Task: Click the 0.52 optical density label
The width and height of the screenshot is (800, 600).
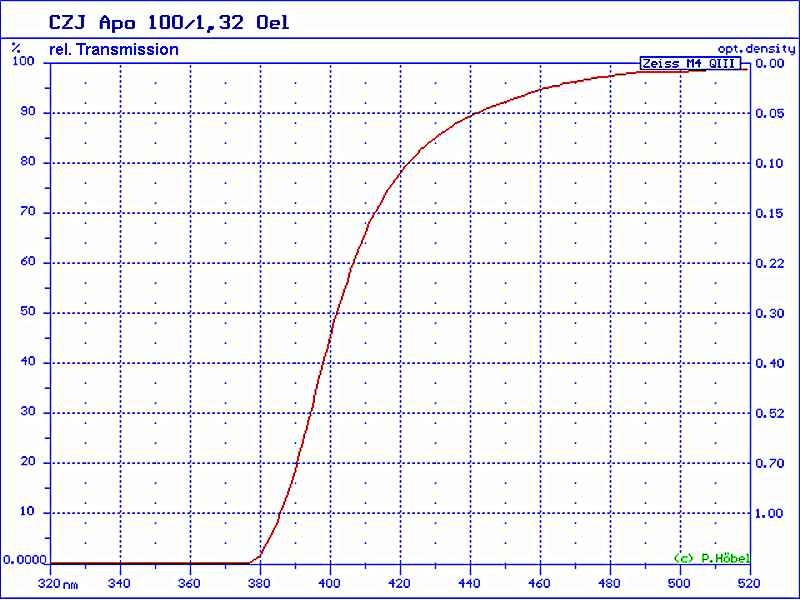Action: pyautogui.click(x=769, y=413)
